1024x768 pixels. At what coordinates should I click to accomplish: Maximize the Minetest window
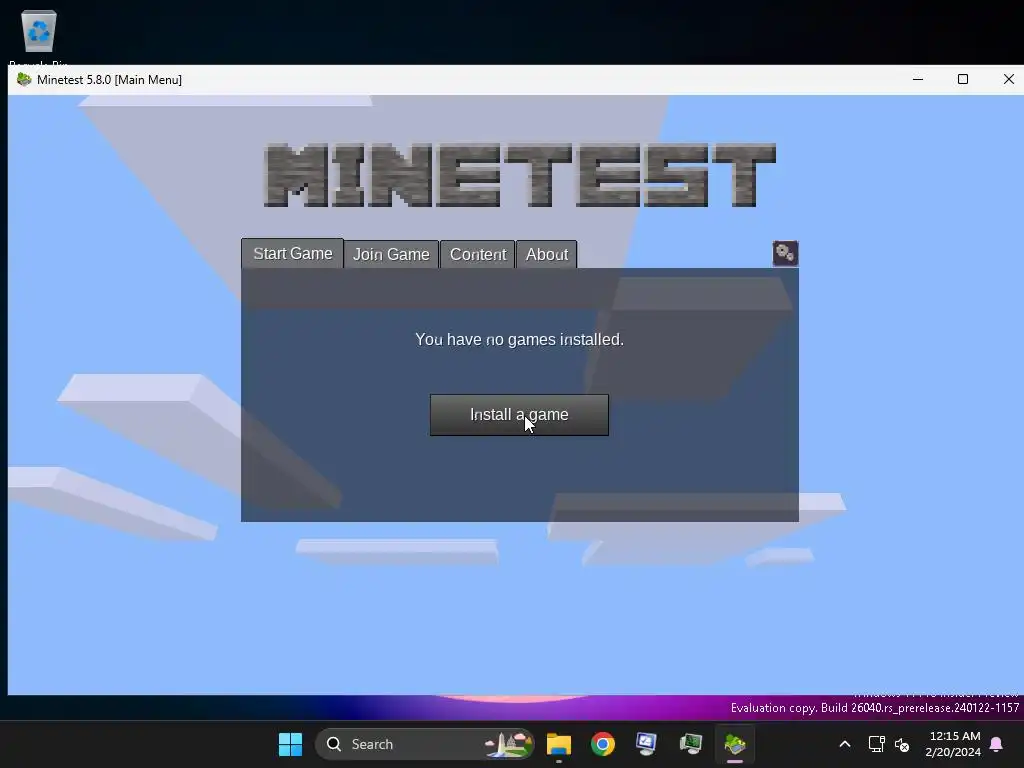pyautogui.click(x=963, y=80)
